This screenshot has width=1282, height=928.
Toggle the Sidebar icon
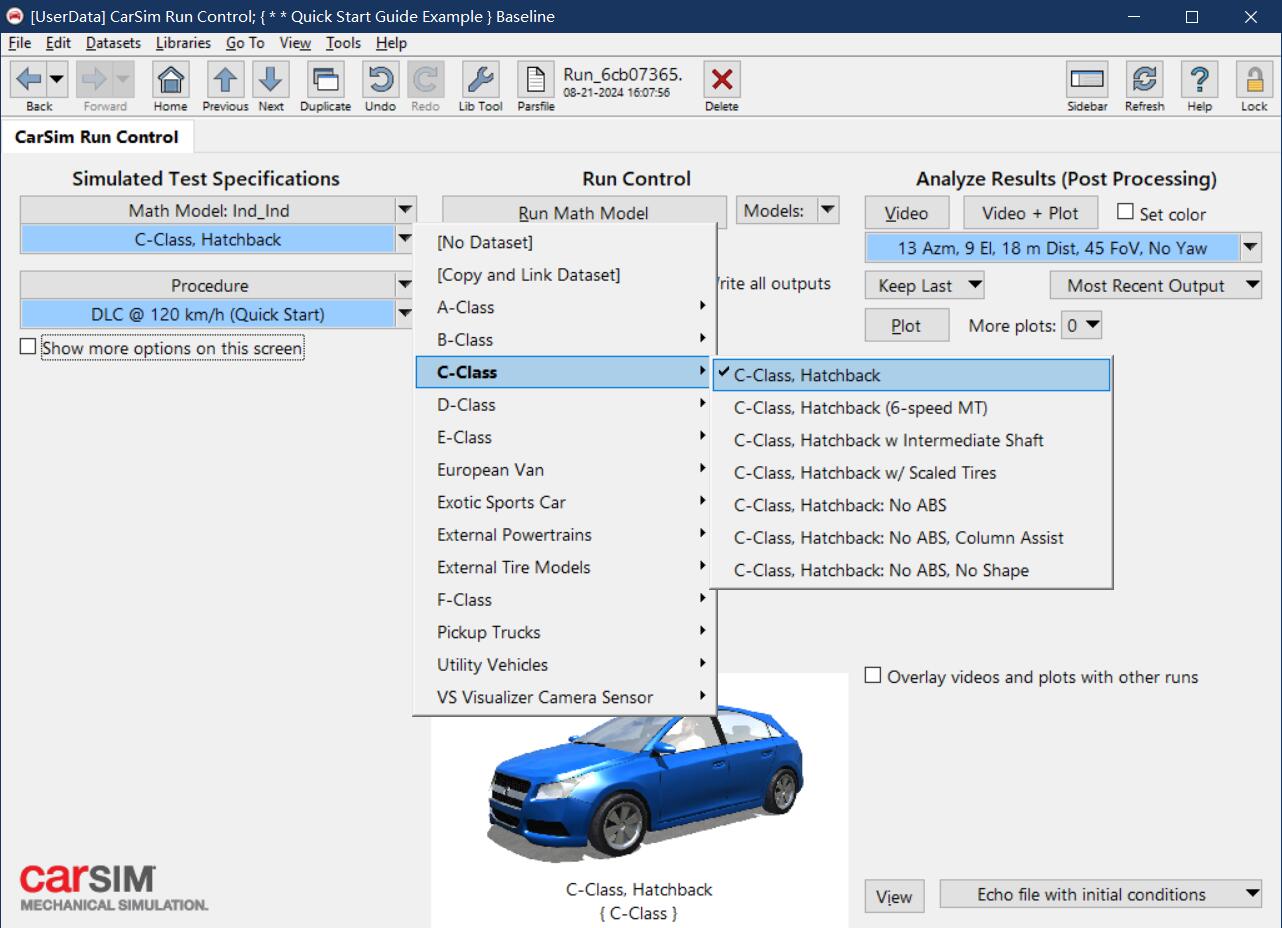pyautogui.click(x=1087, y=79)
